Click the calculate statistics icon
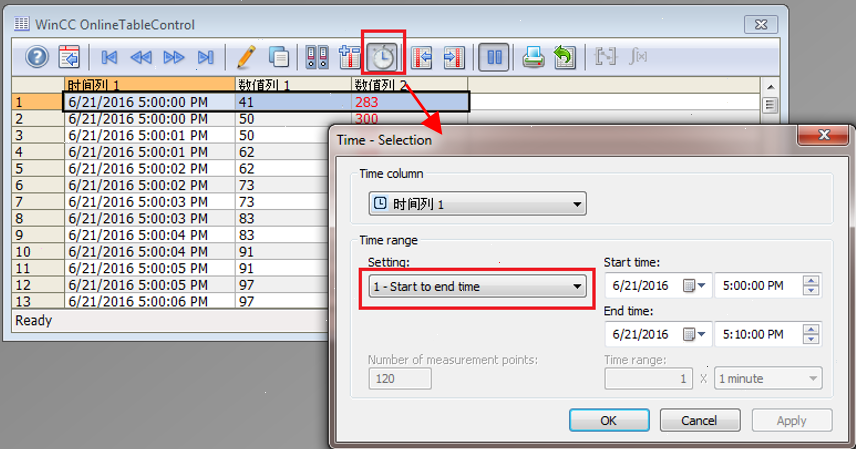Viewport: 856px width, 449px height. (638, 56)
